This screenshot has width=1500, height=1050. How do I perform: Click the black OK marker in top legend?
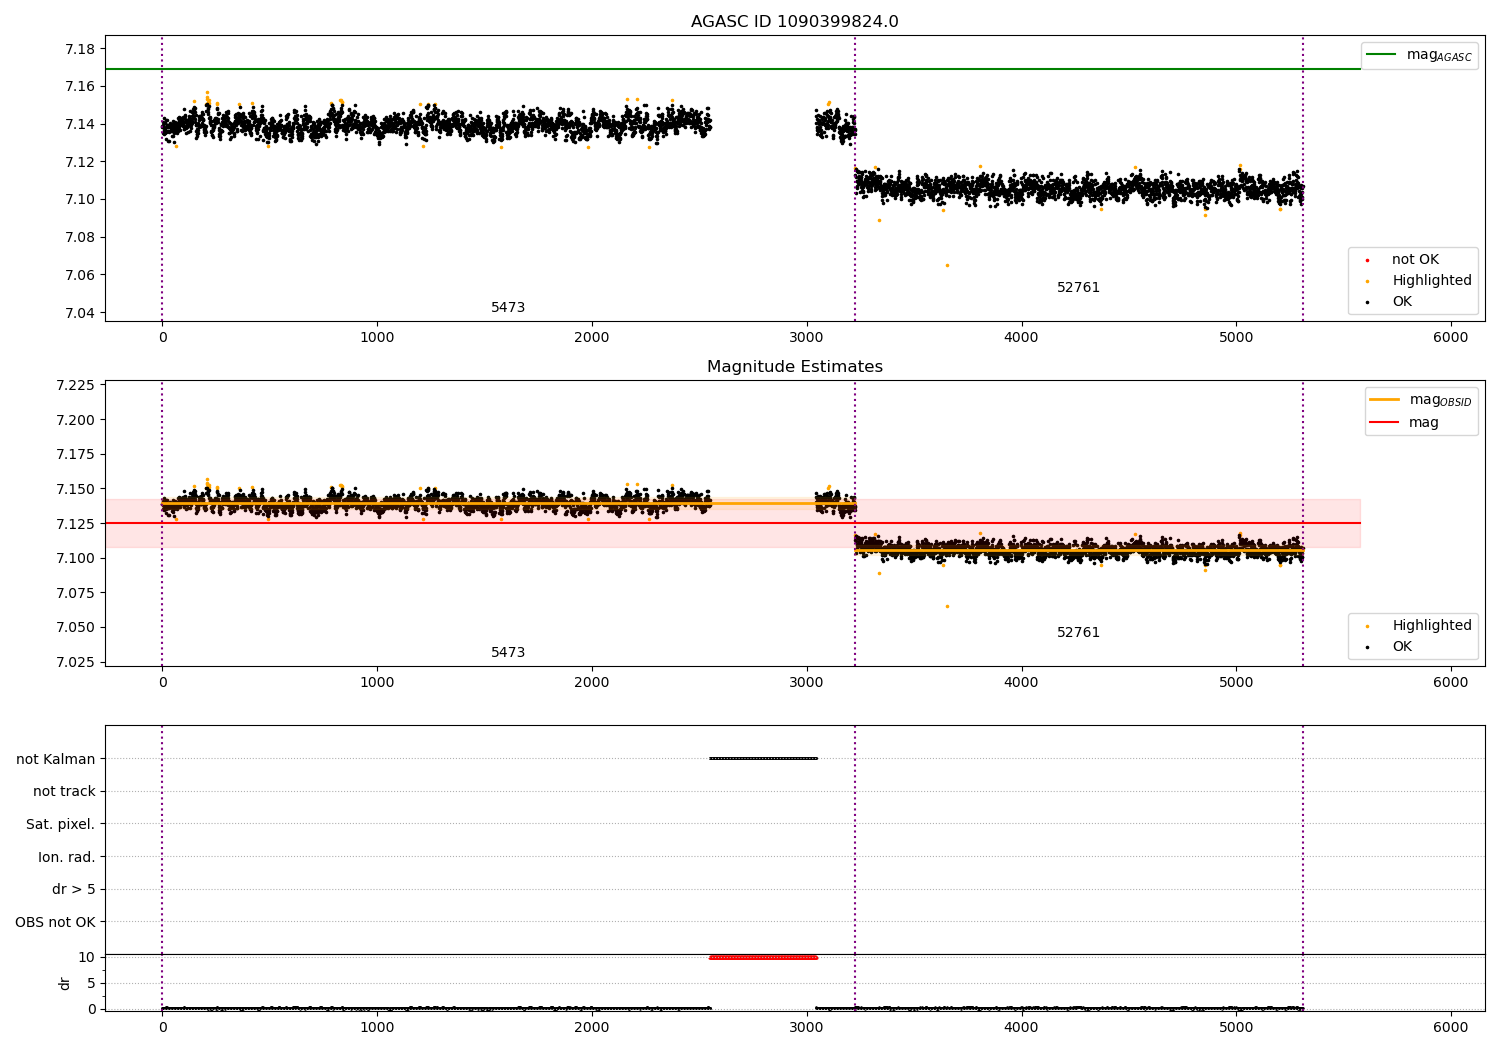click(1367, 302)
